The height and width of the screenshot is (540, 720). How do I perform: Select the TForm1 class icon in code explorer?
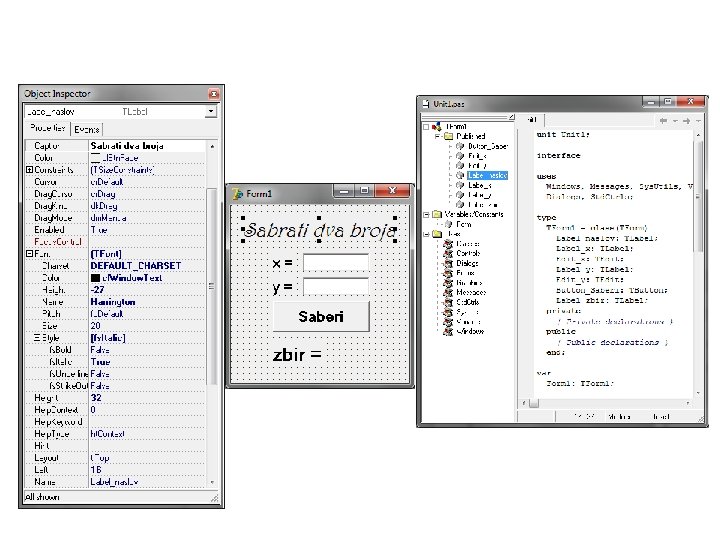point(437,126)
